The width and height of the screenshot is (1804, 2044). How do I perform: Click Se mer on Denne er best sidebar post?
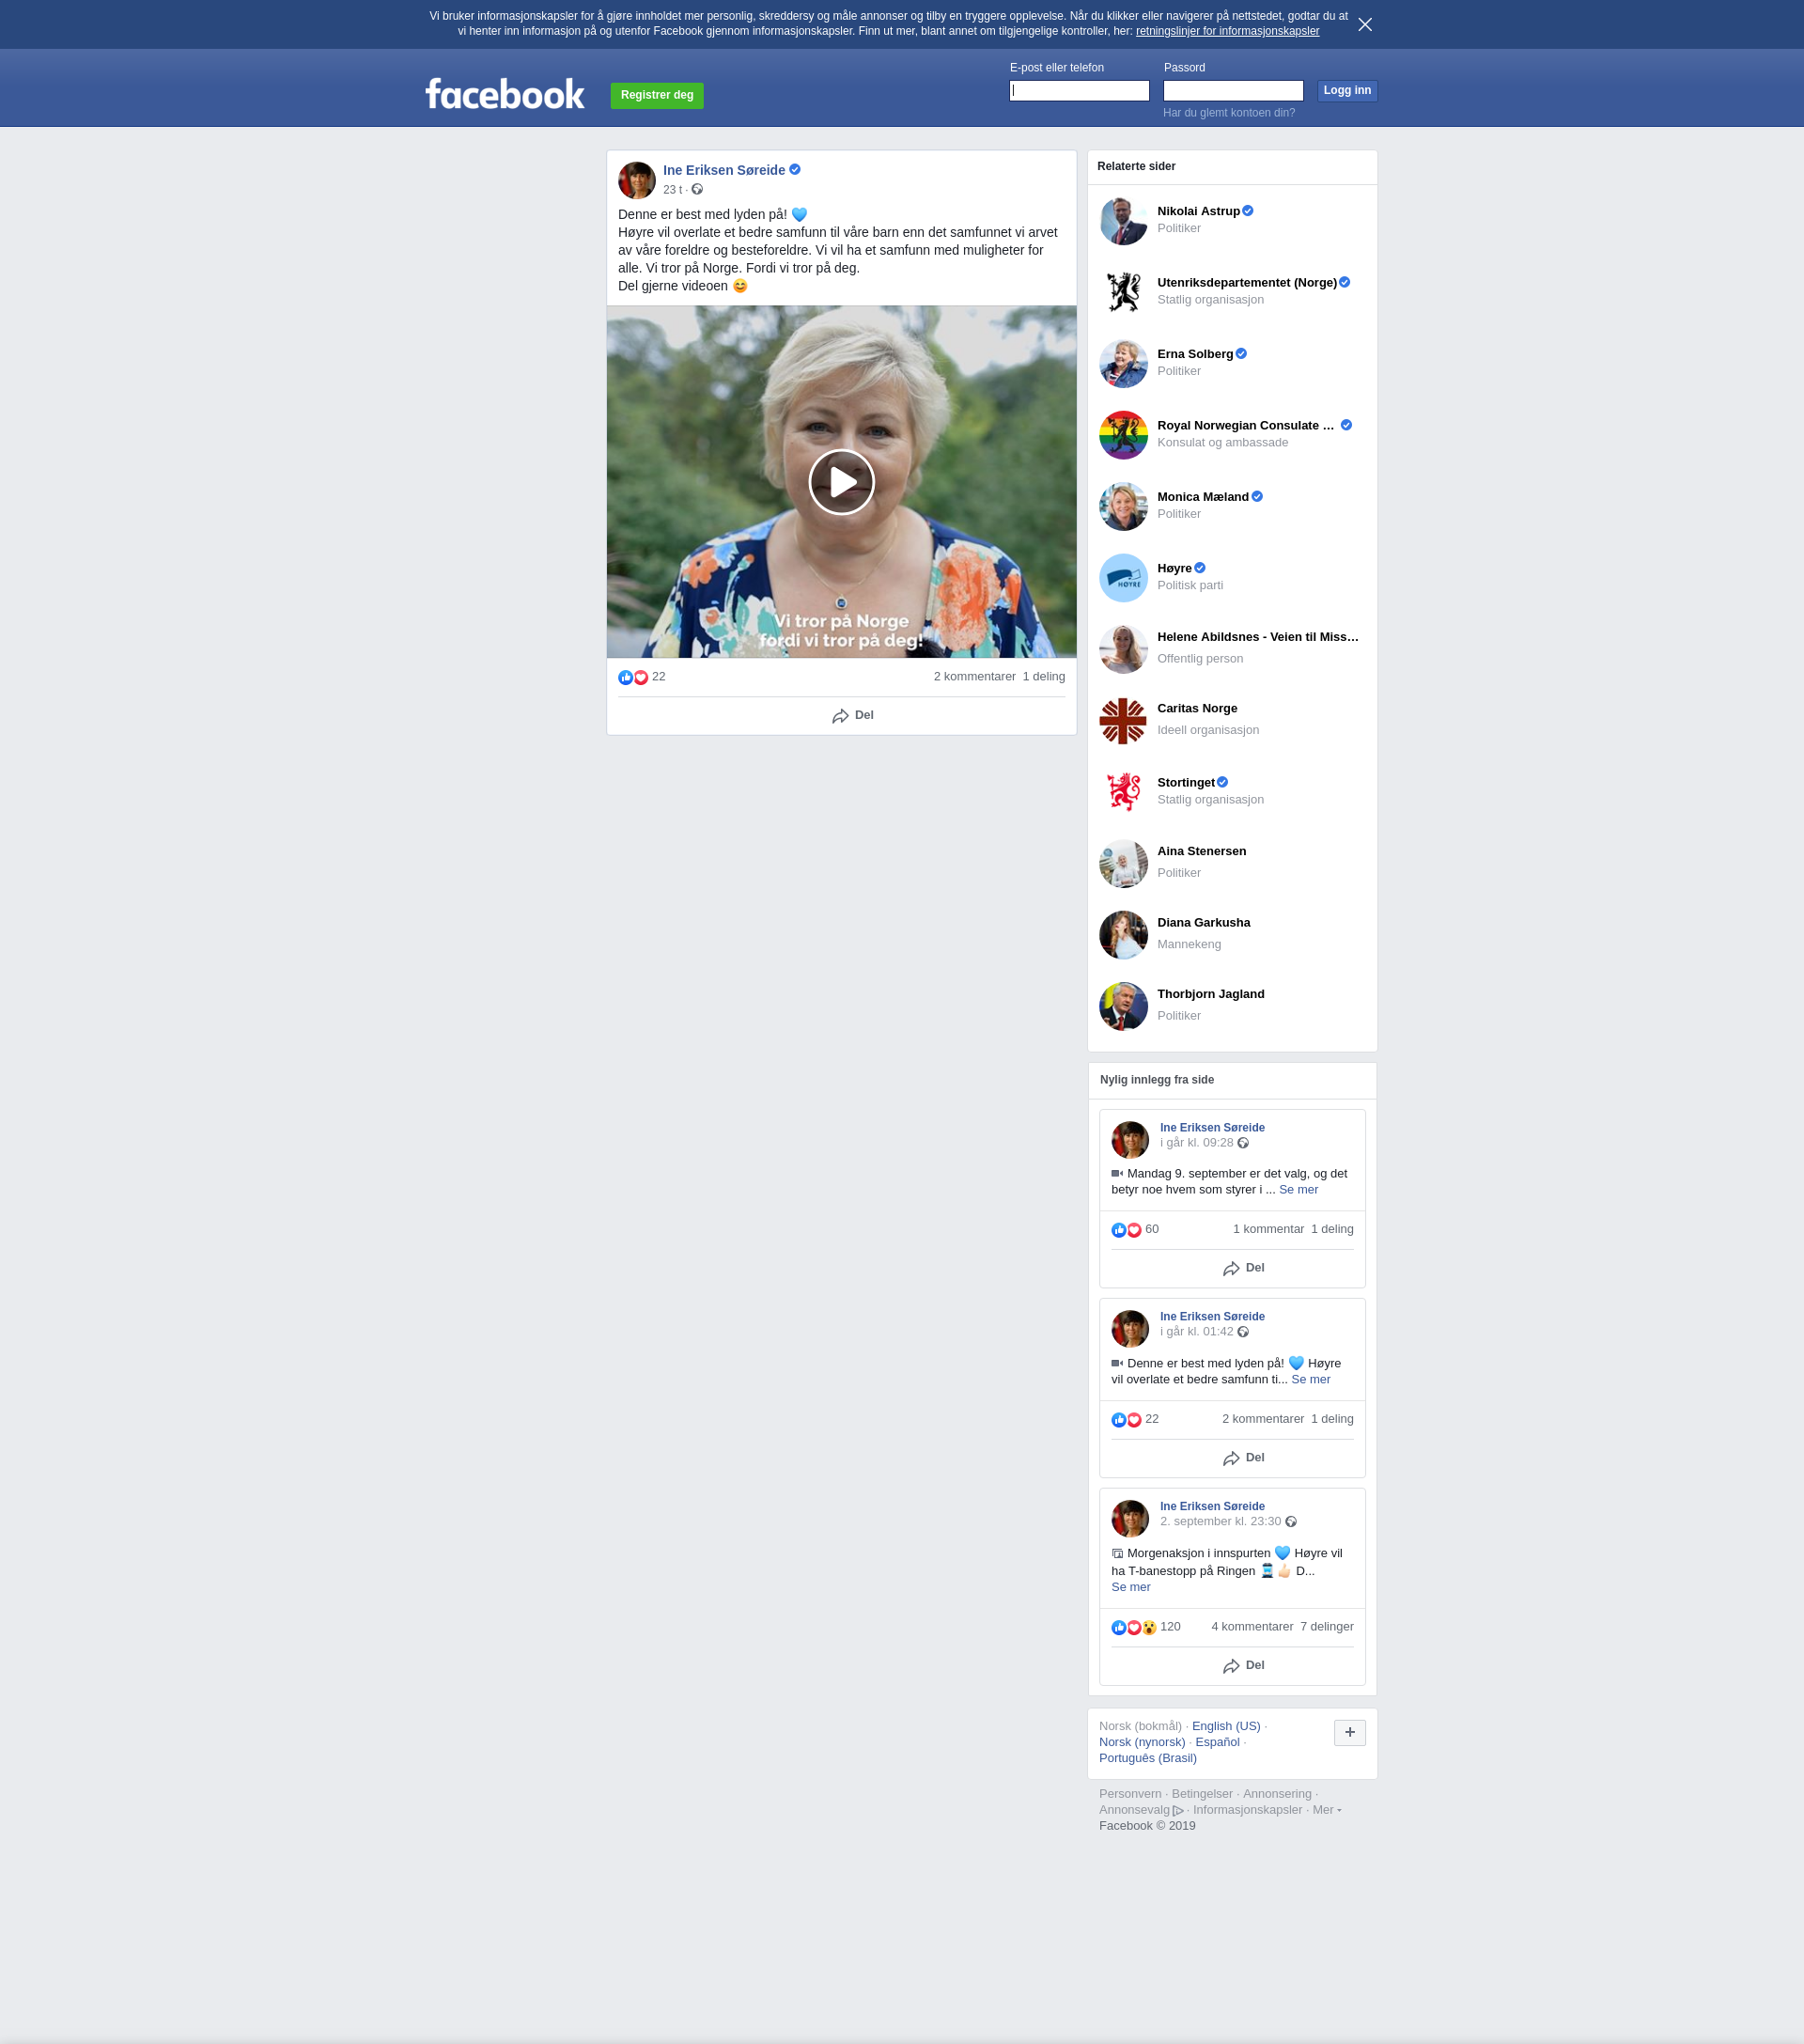pyautogui.click(x=1310, y=1380)
